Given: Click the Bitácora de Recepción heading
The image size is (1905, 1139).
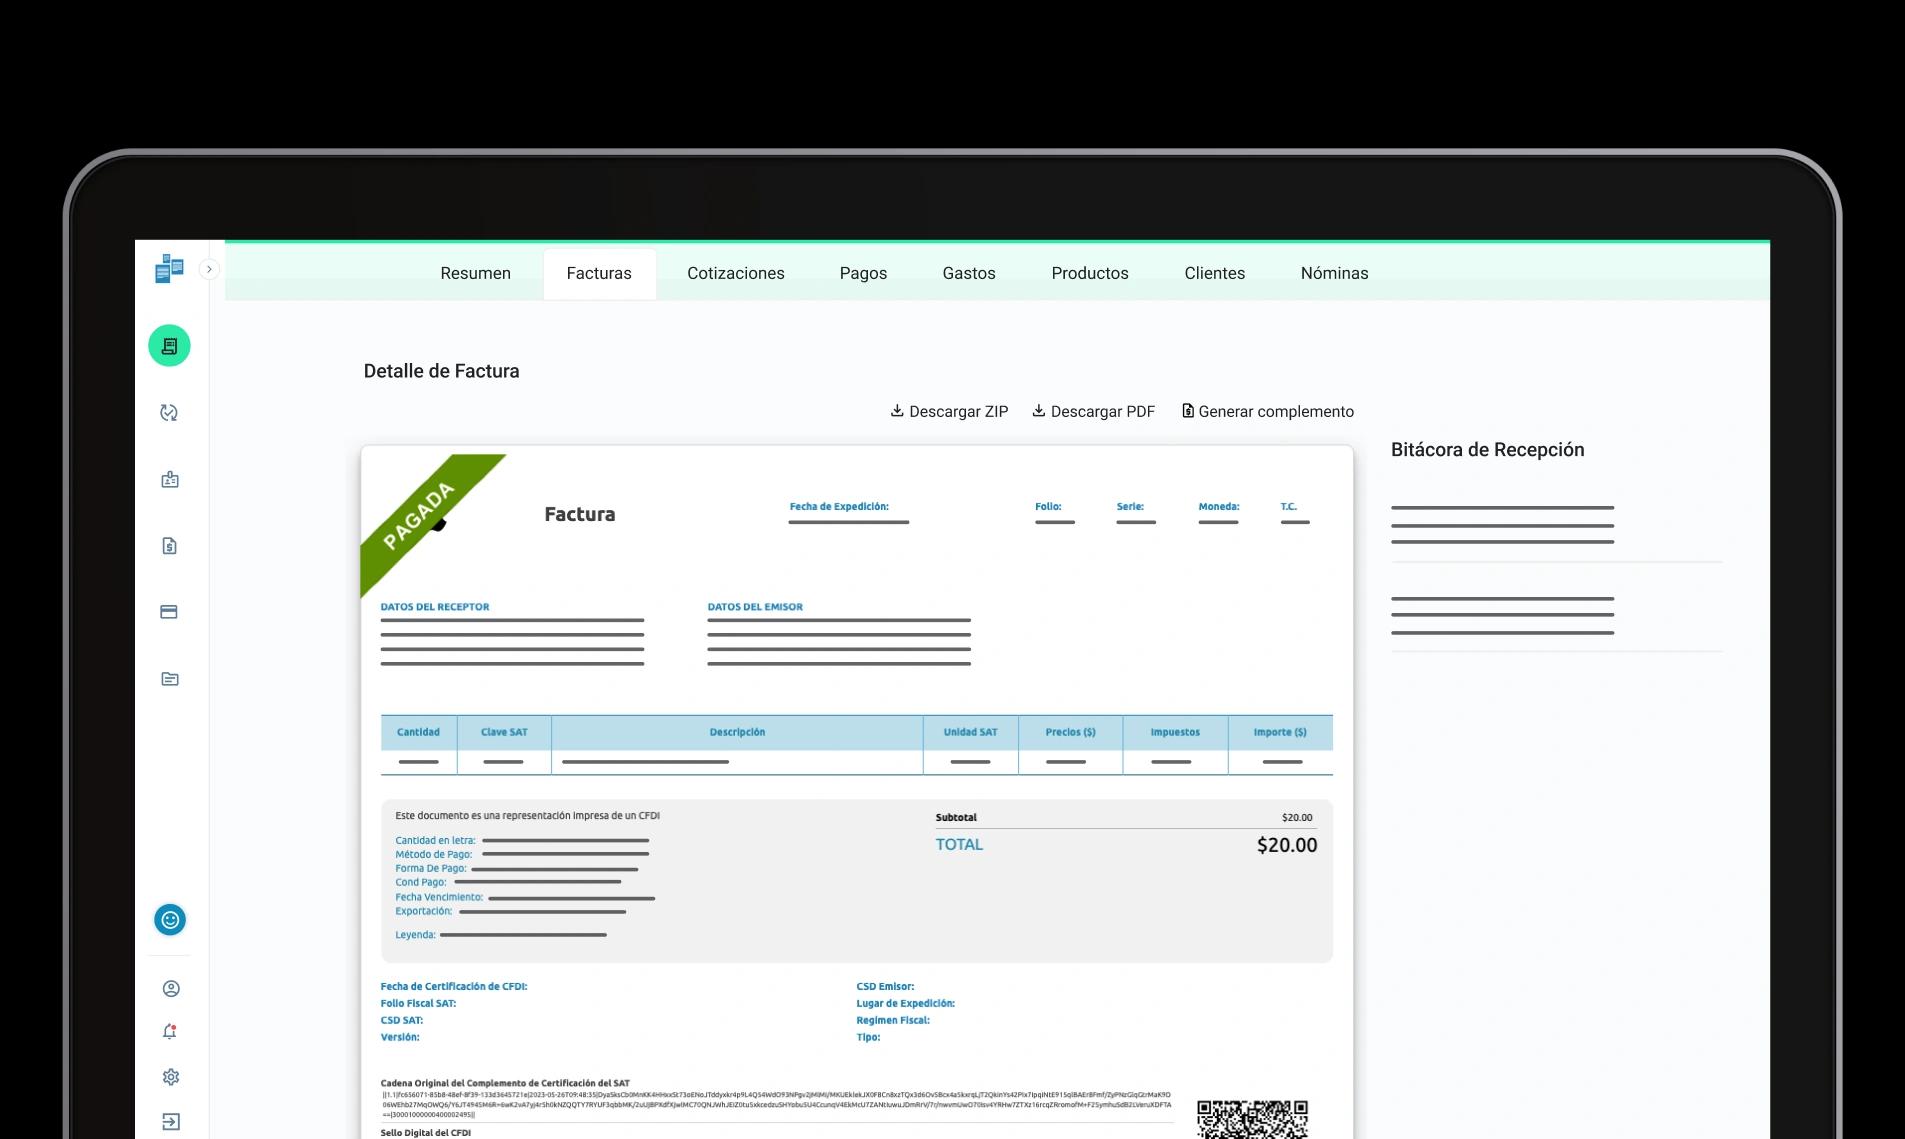Looking at the screenshot, I should click(x=1487, y=450).
